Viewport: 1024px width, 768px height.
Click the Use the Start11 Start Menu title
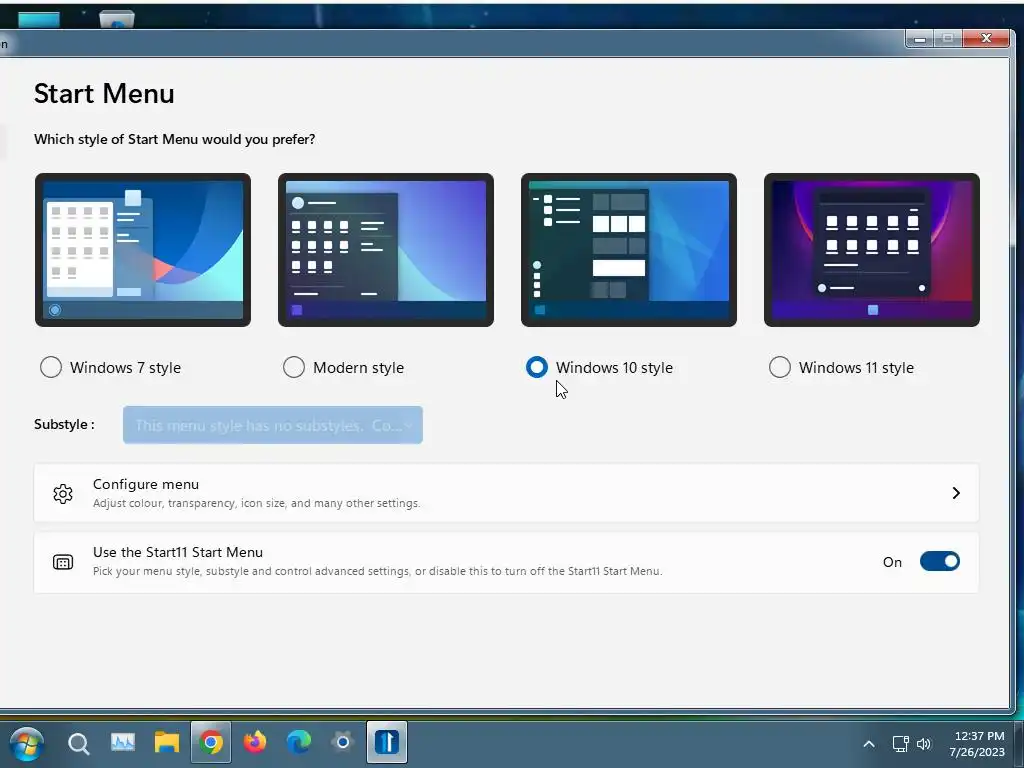(178, 552)
